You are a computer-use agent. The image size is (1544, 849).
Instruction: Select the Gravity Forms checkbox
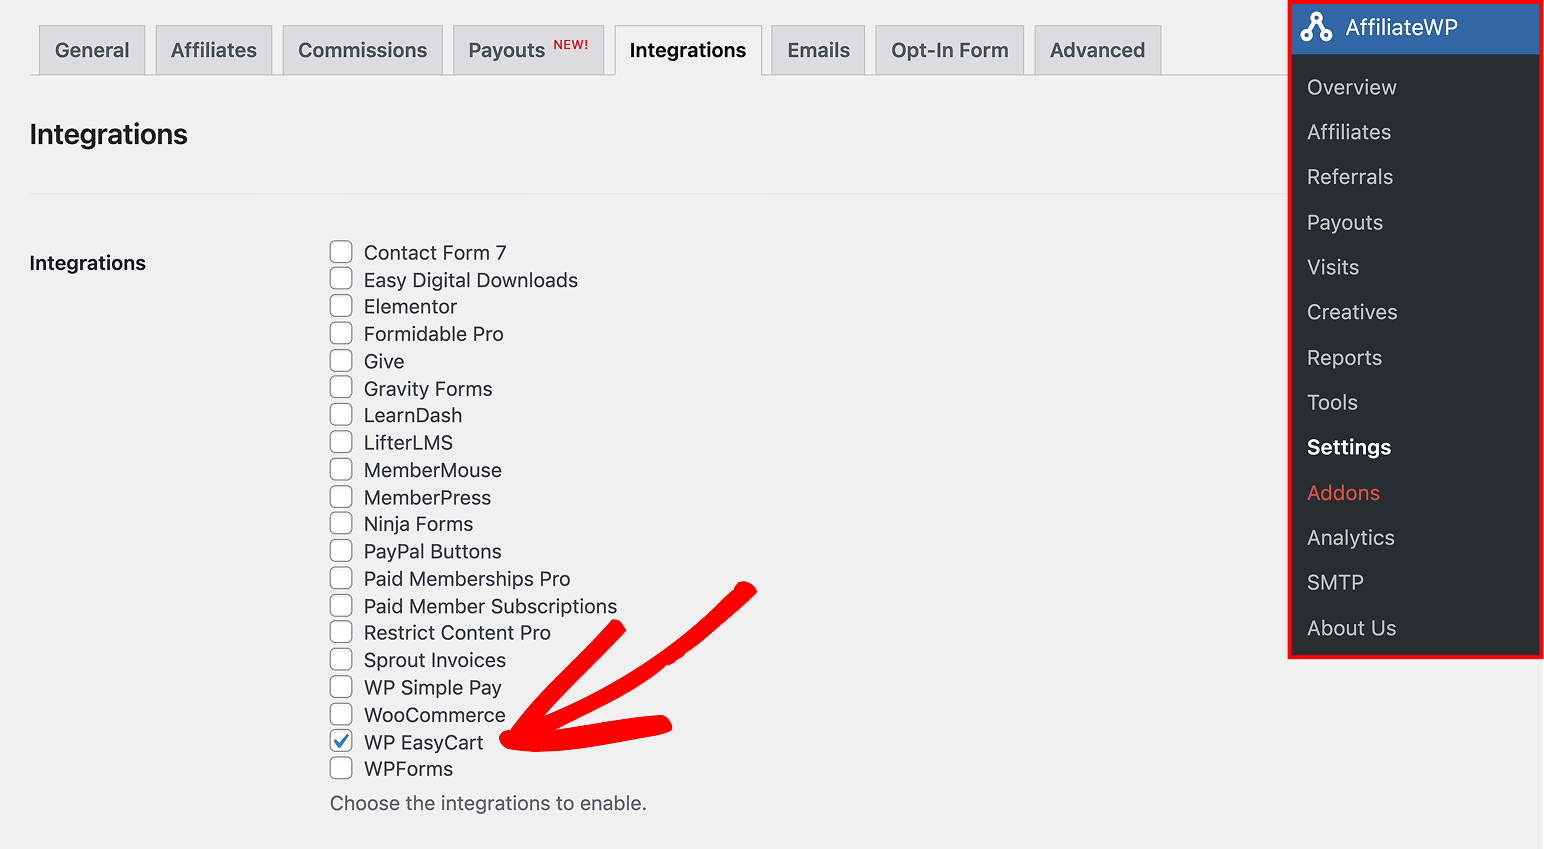tap(341, 388)
